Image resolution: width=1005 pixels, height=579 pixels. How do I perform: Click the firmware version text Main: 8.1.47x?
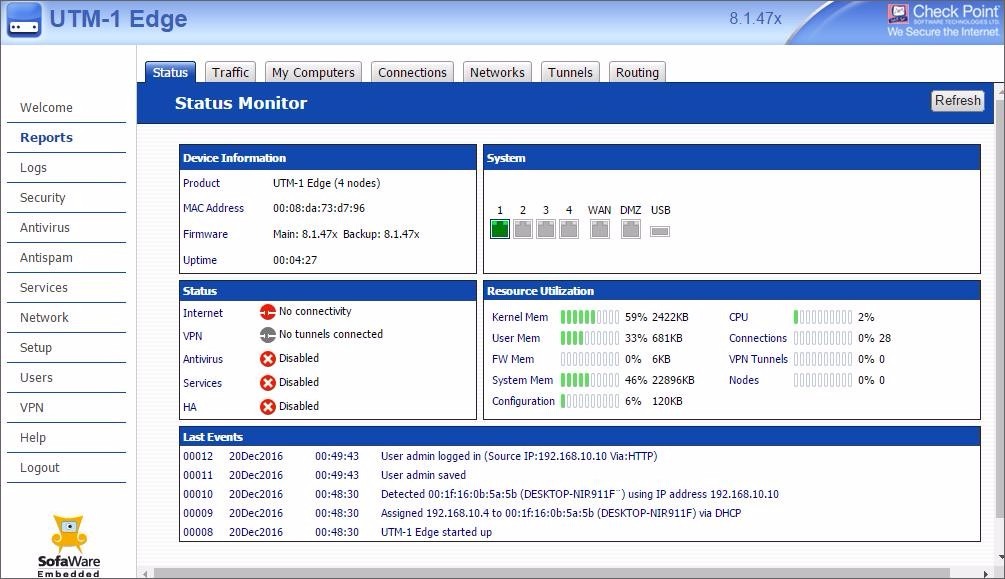[x=305, y=234]
